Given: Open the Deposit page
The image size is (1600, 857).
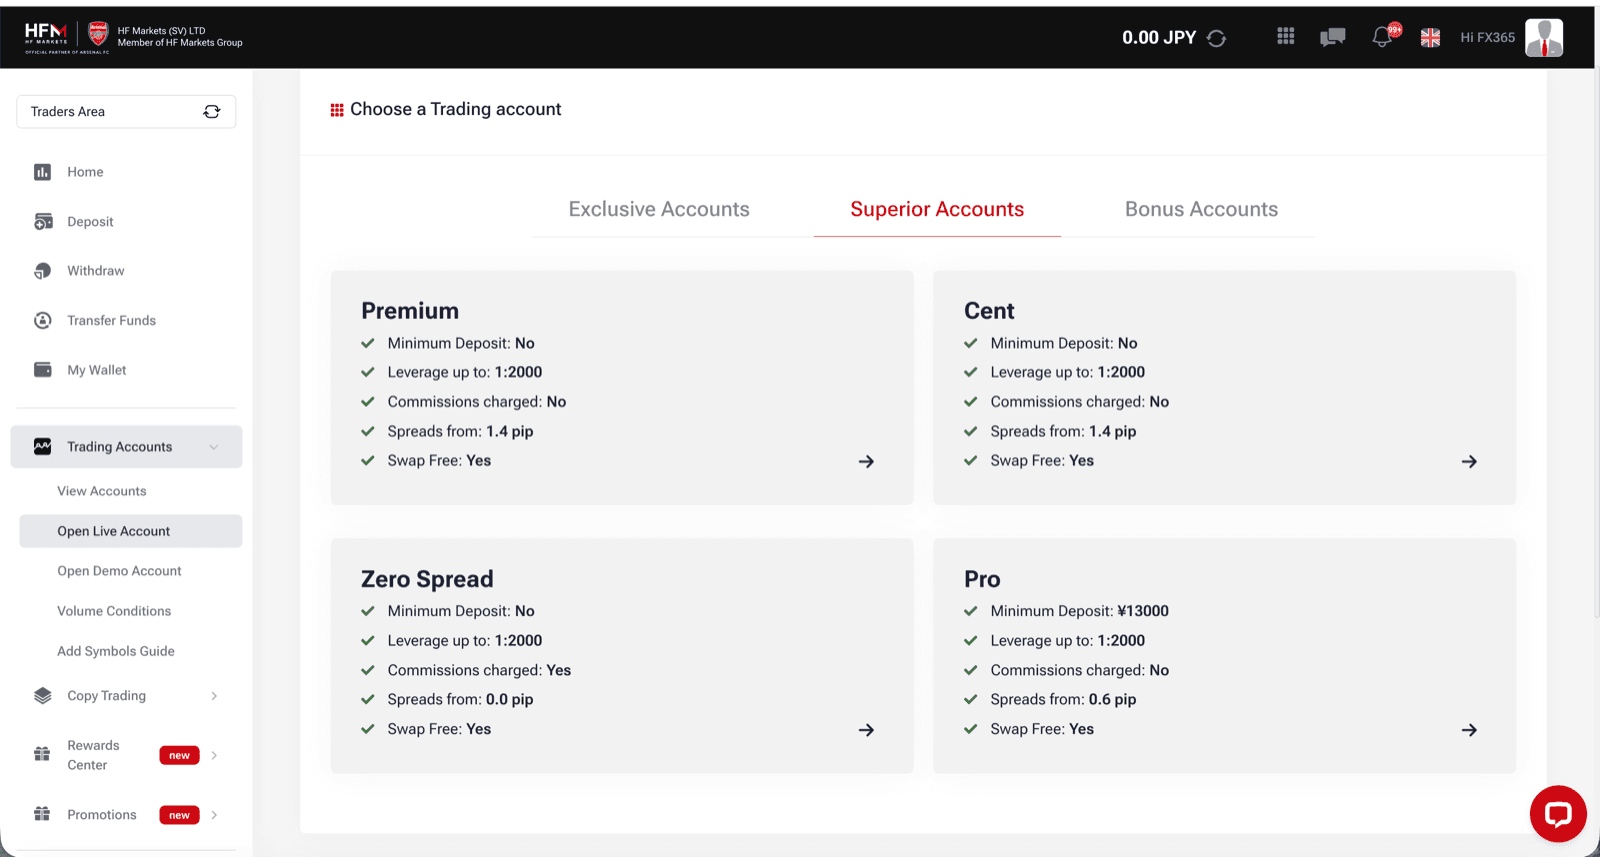Looking at the screenshot, I should coord(90,222).
